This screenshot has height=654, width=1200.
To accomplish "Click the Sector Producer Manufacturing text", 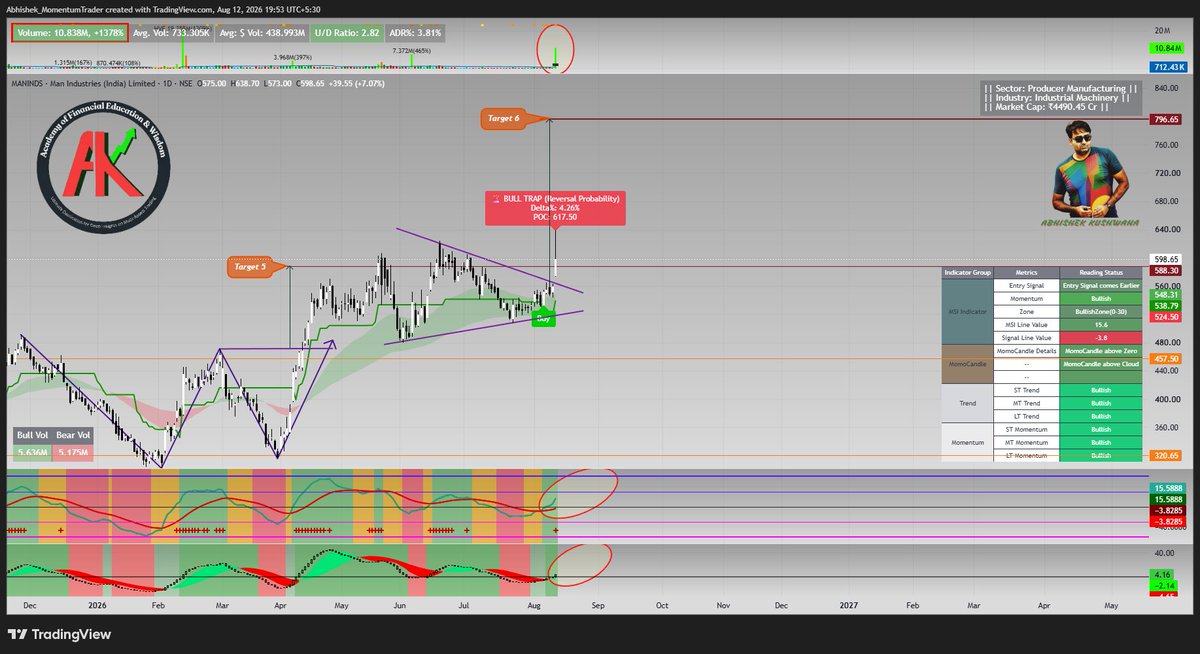I will (x=1061, y=88).
